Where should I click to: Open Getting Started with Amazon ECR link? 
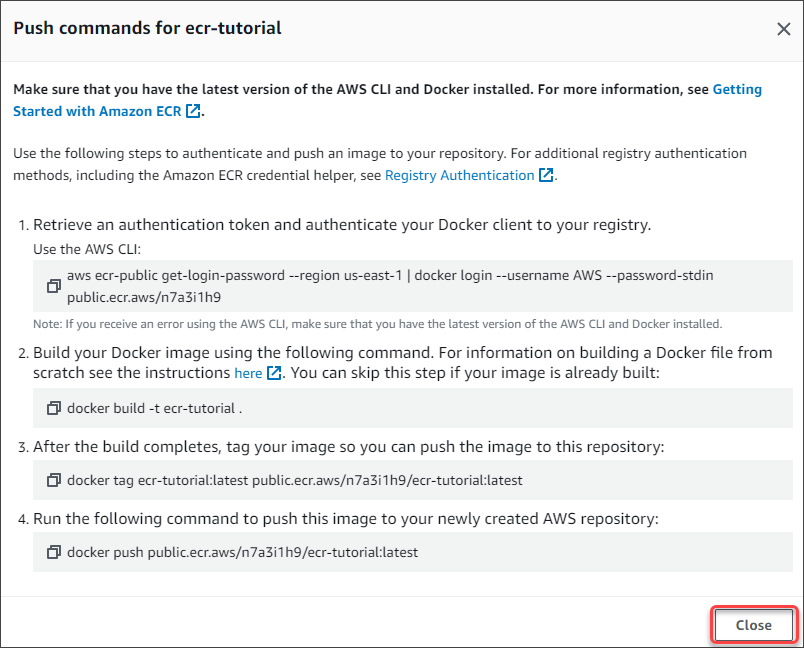coord(387,100)
